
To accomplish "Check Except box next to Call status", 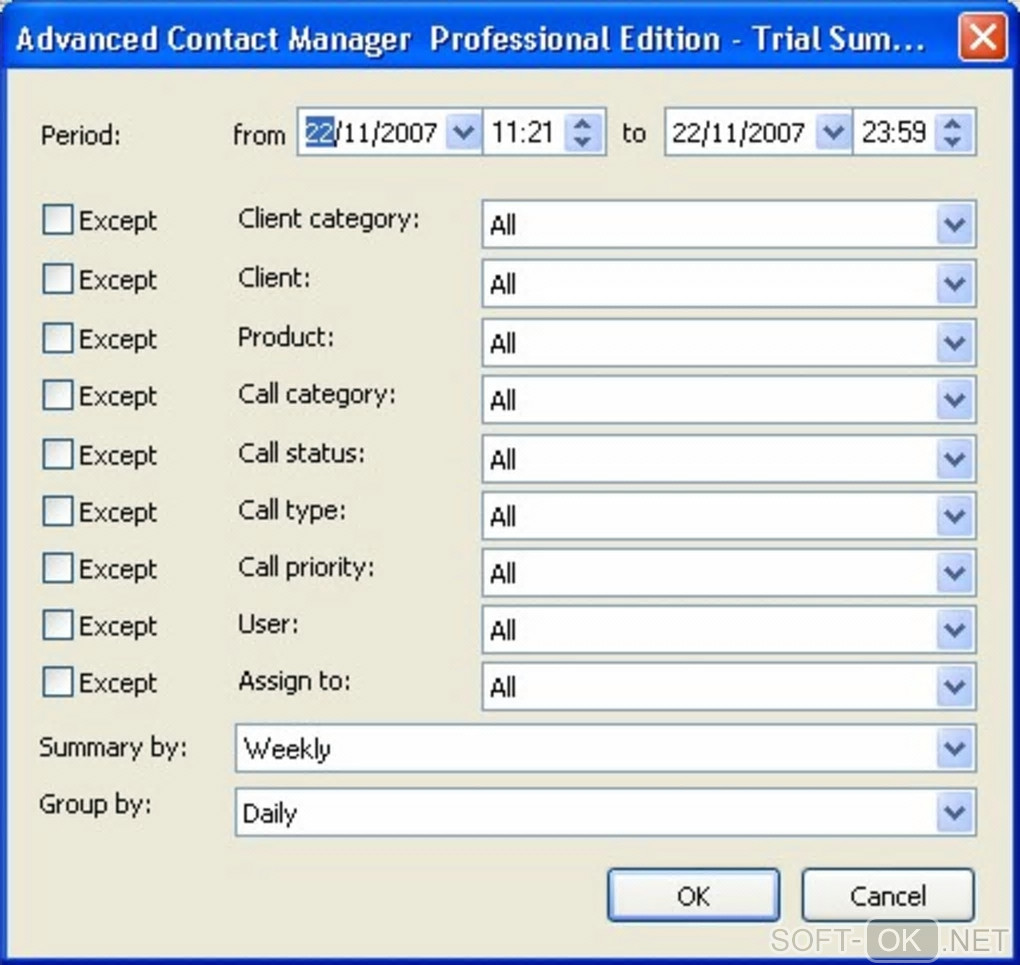I will [x=58, y=455].
